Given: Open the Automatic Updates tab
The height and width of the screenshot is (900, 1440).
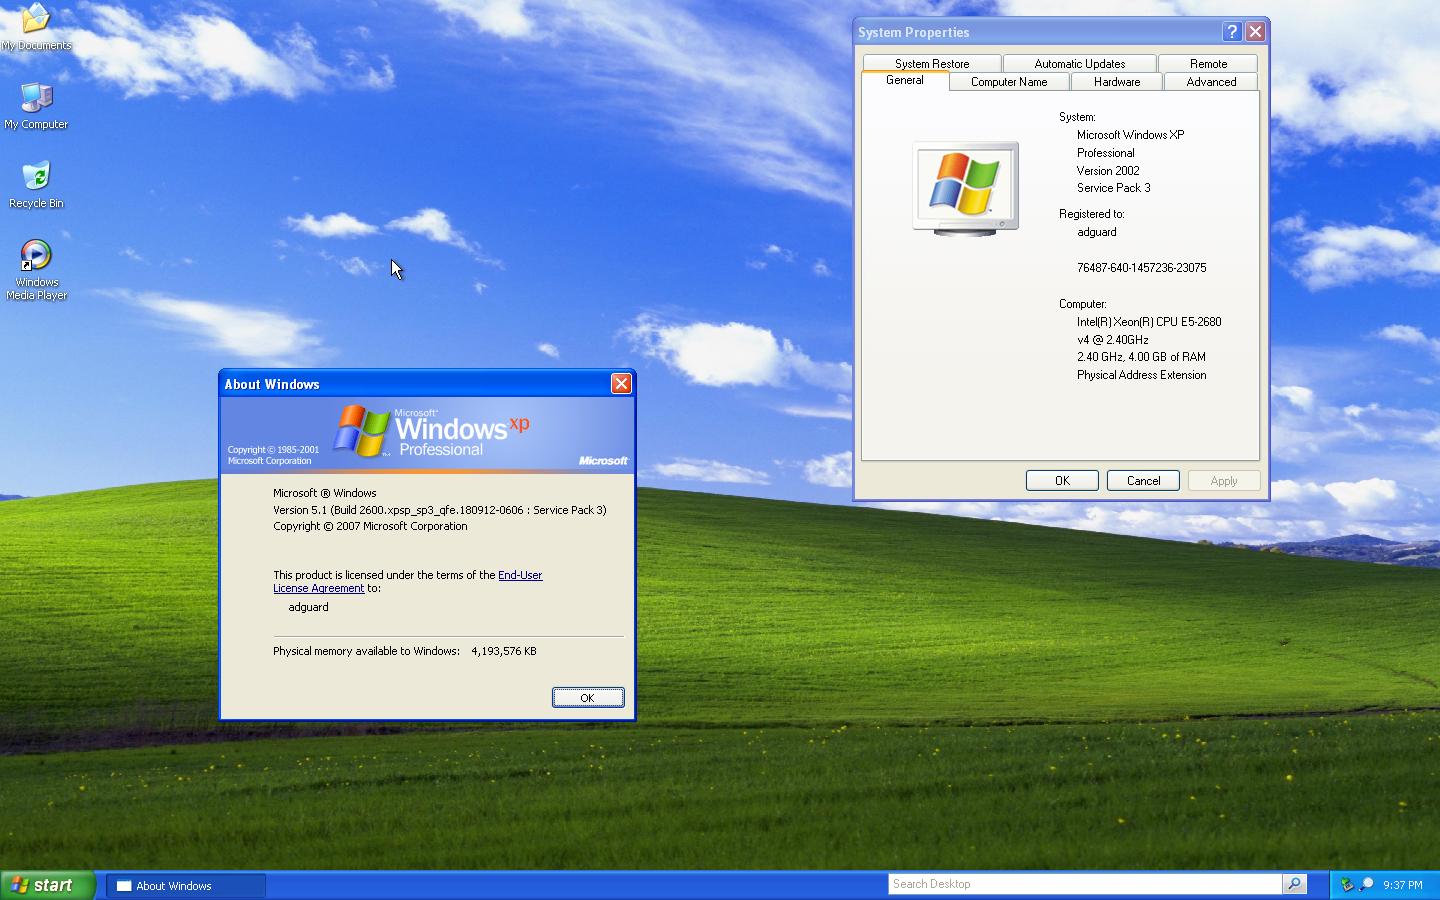Looking at the screenshot, I should click(1079, 62).
